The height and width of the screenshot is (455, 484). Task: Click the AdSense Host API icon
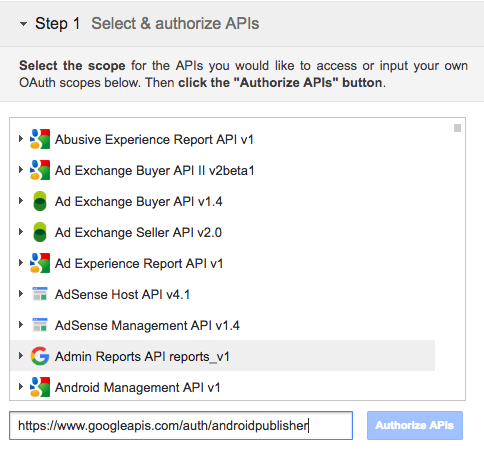pyautogui.click(x=40, y=294)
